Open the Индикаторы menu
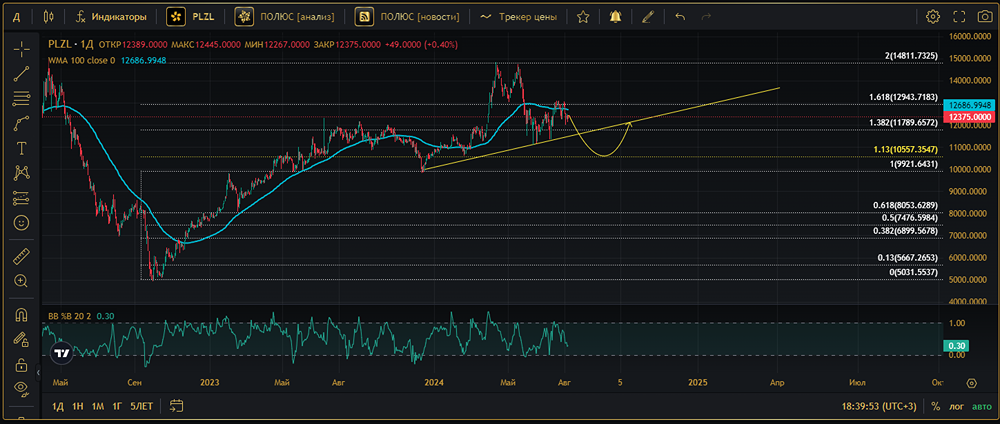The image size is (1000, 424). tap(110, 17)
